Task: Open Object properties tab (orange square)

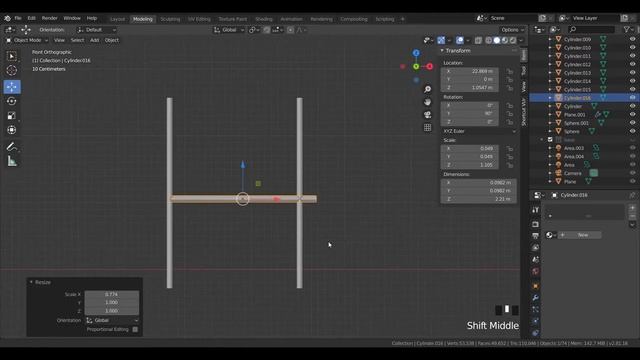Action: (x=536, y=286)
